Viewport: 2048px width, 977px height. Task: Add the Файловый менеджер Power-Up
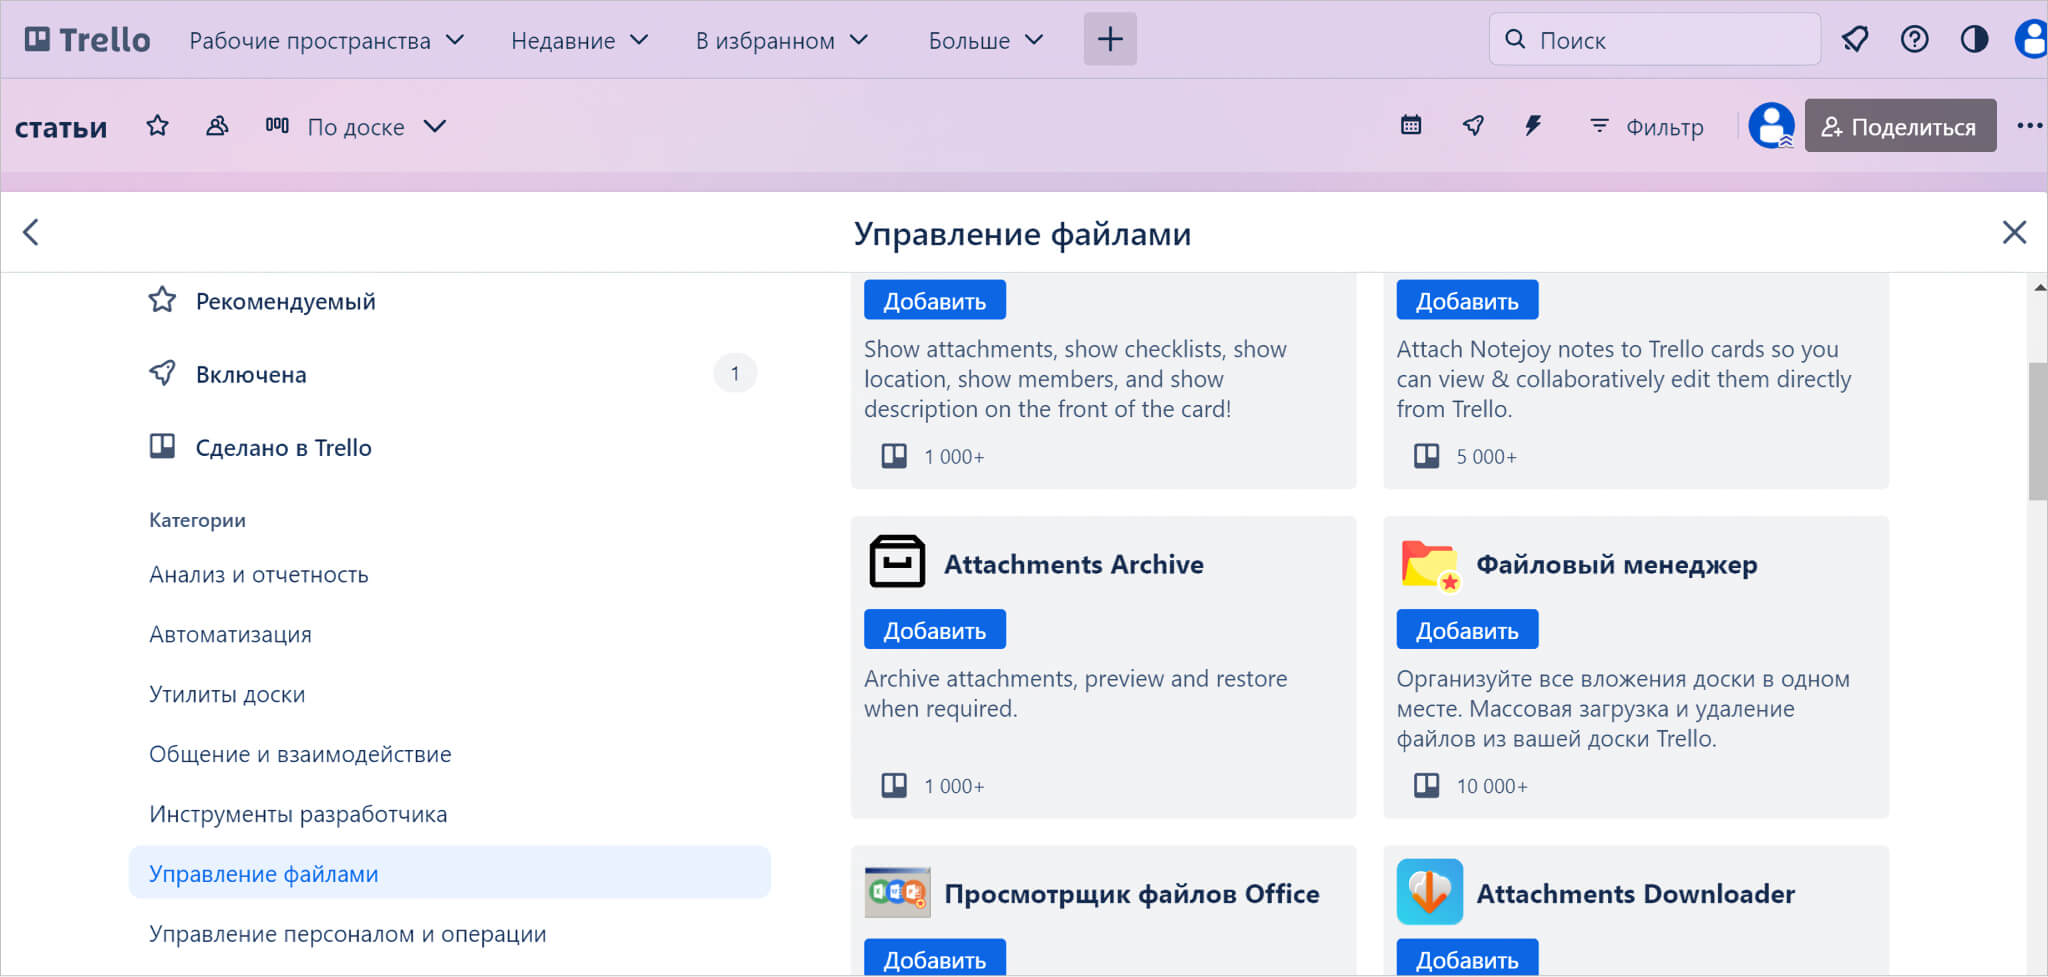point(1467,630)
